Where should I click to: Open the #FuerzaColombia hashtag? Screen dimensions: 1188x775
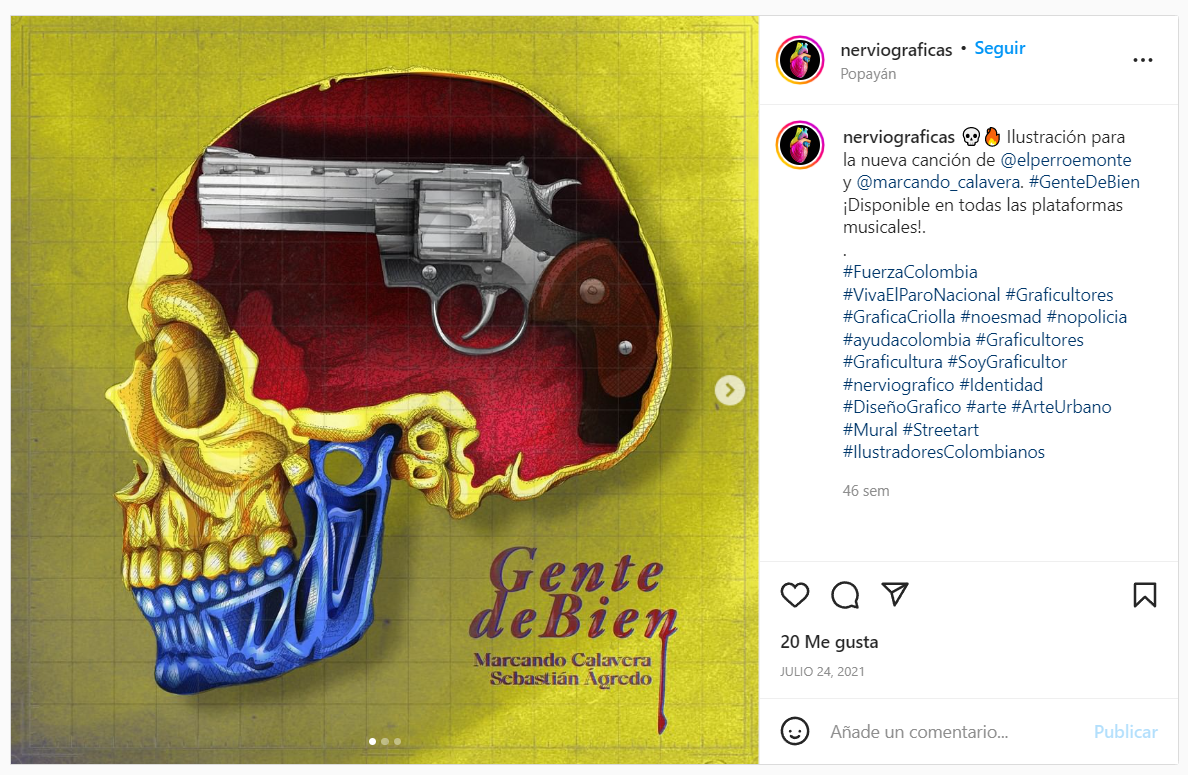coord(910,272)
